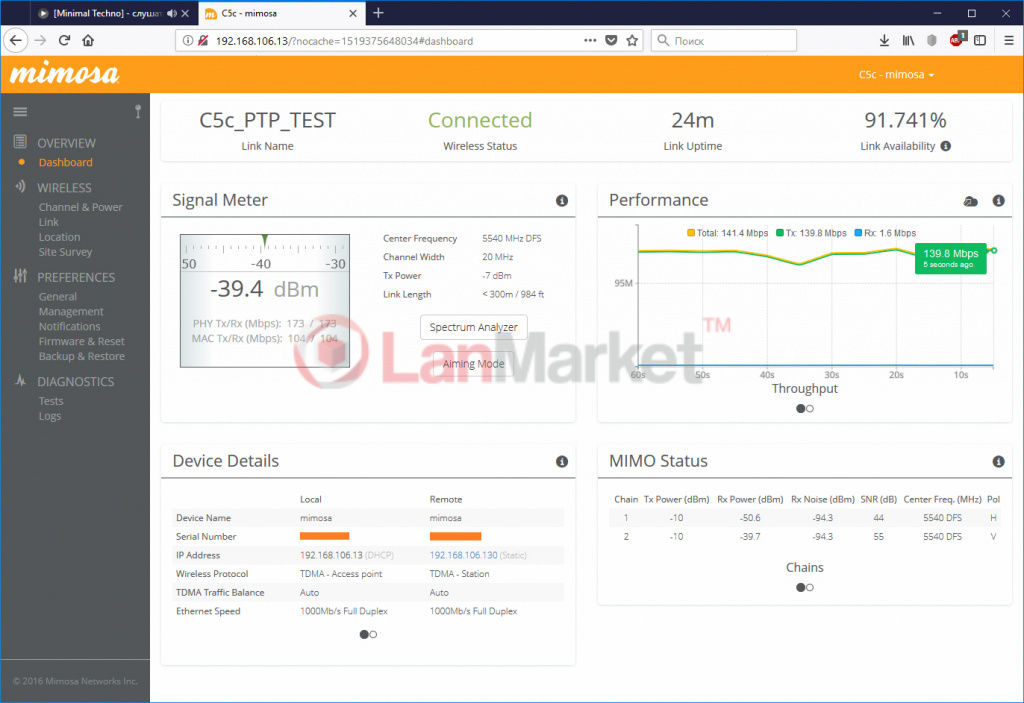Open the MIMO Status info icon
Viewport: 1024px width, 703px height.
[998, 462]
